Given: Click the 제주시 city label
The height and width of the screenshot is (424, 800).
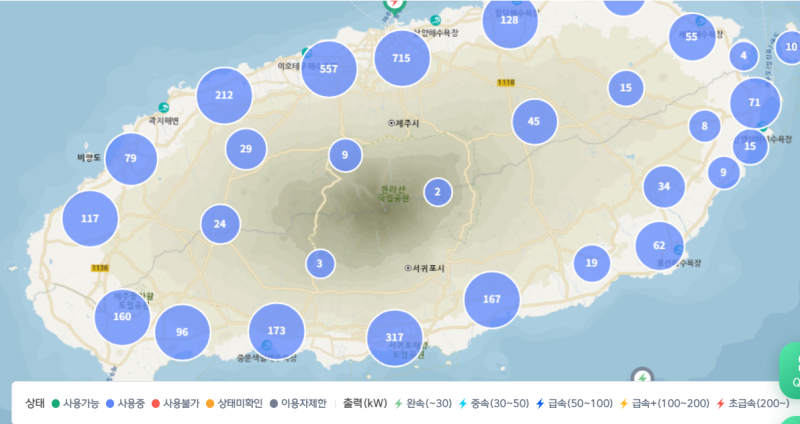Looking at the screenshot, I should coord(407,123).
